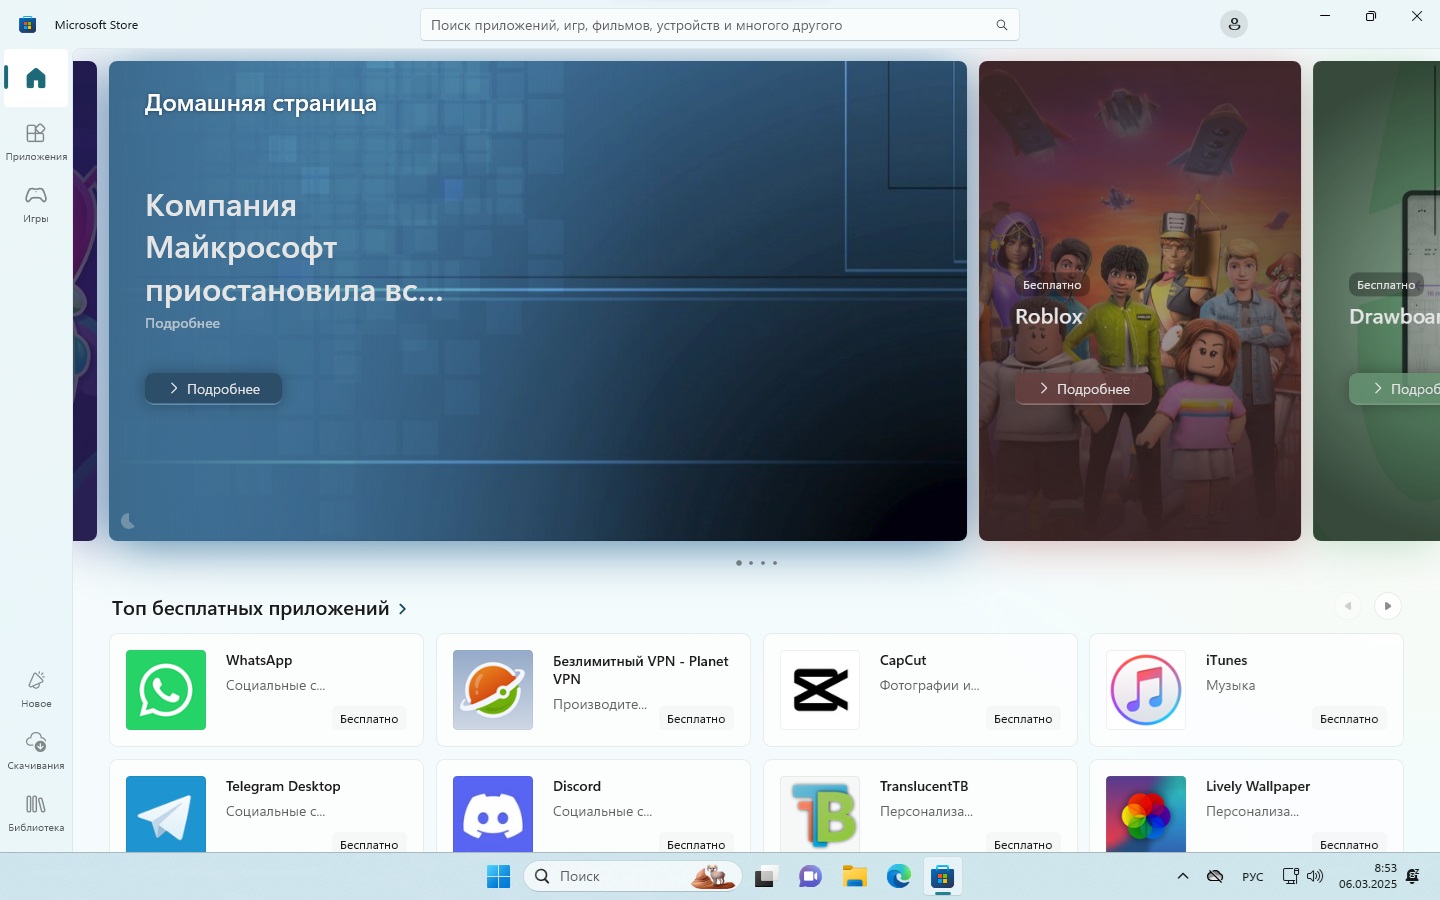The height and width of the screenshot is (900, 1440).
Task: Switch the РУС input language indicator
Action: 1252,877
